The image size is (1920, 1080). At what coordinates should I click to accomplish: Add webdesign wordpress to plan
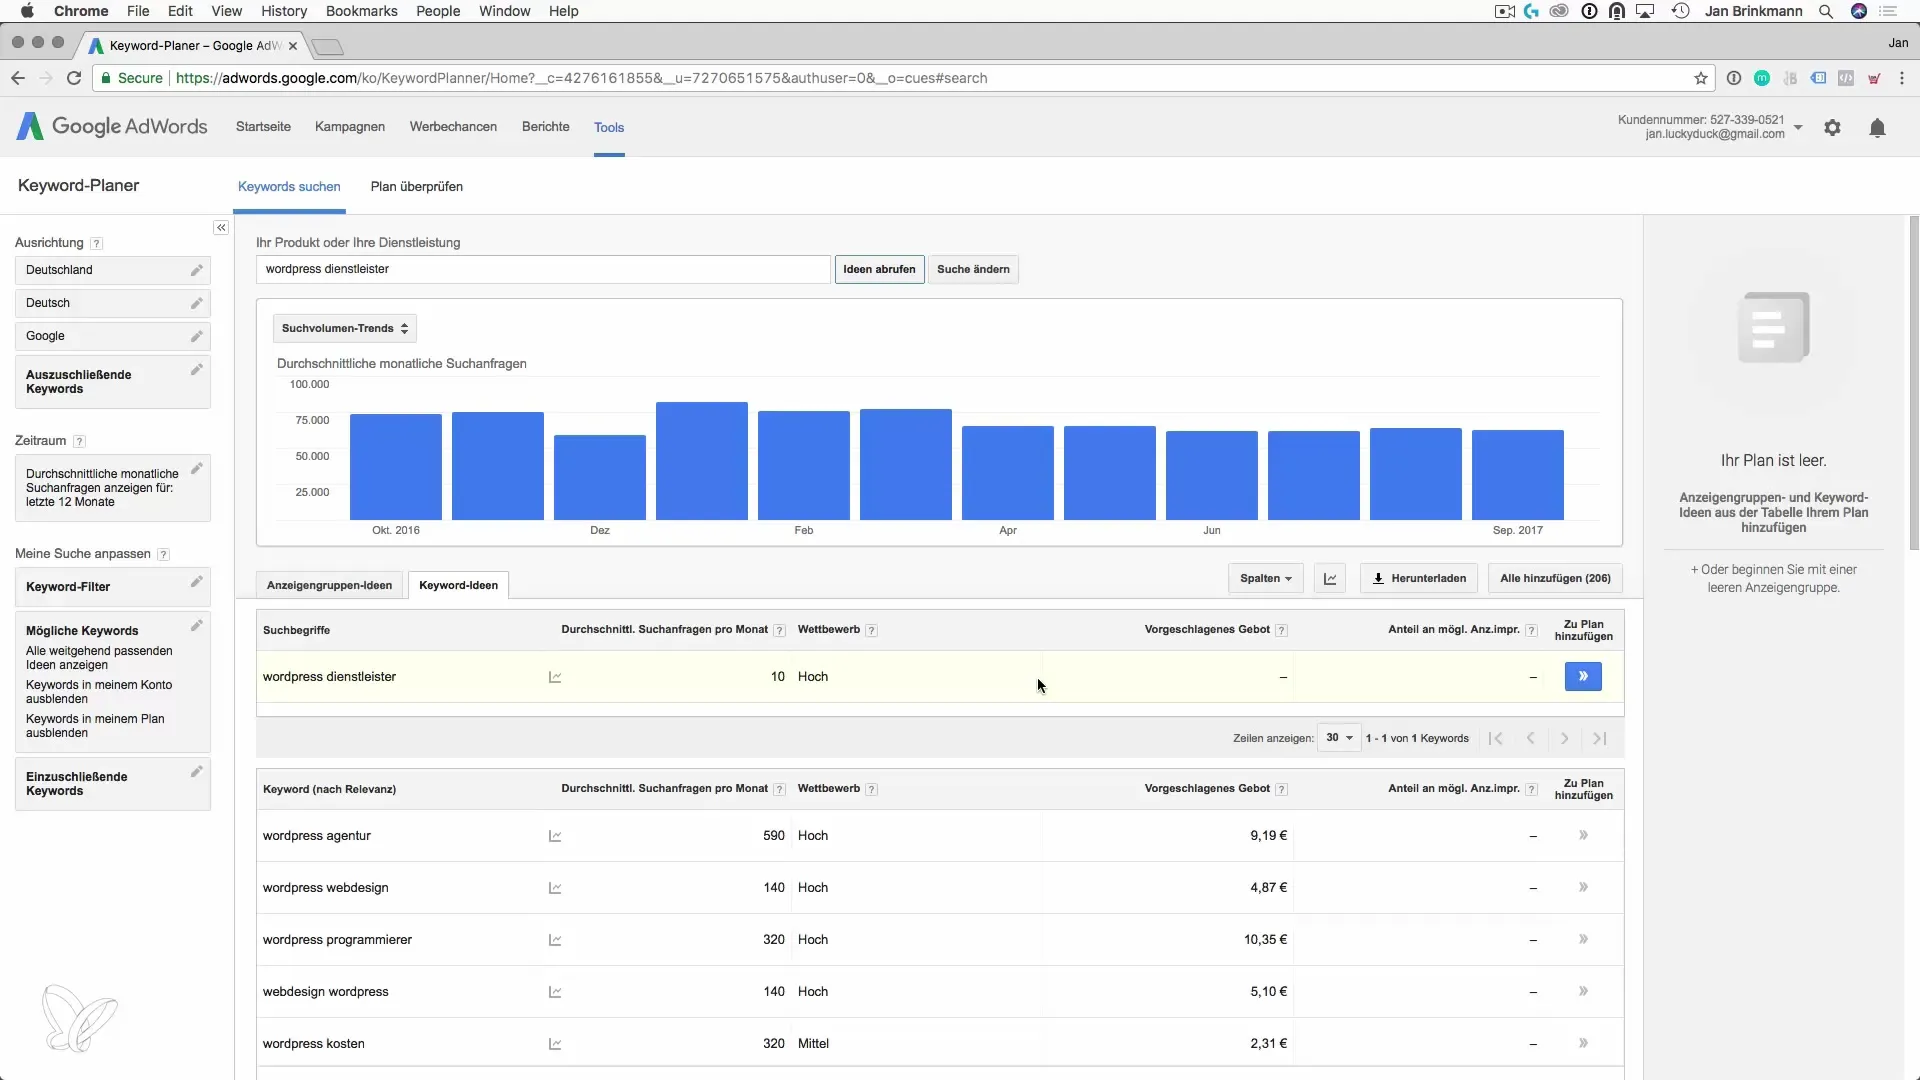(1583, 991)
